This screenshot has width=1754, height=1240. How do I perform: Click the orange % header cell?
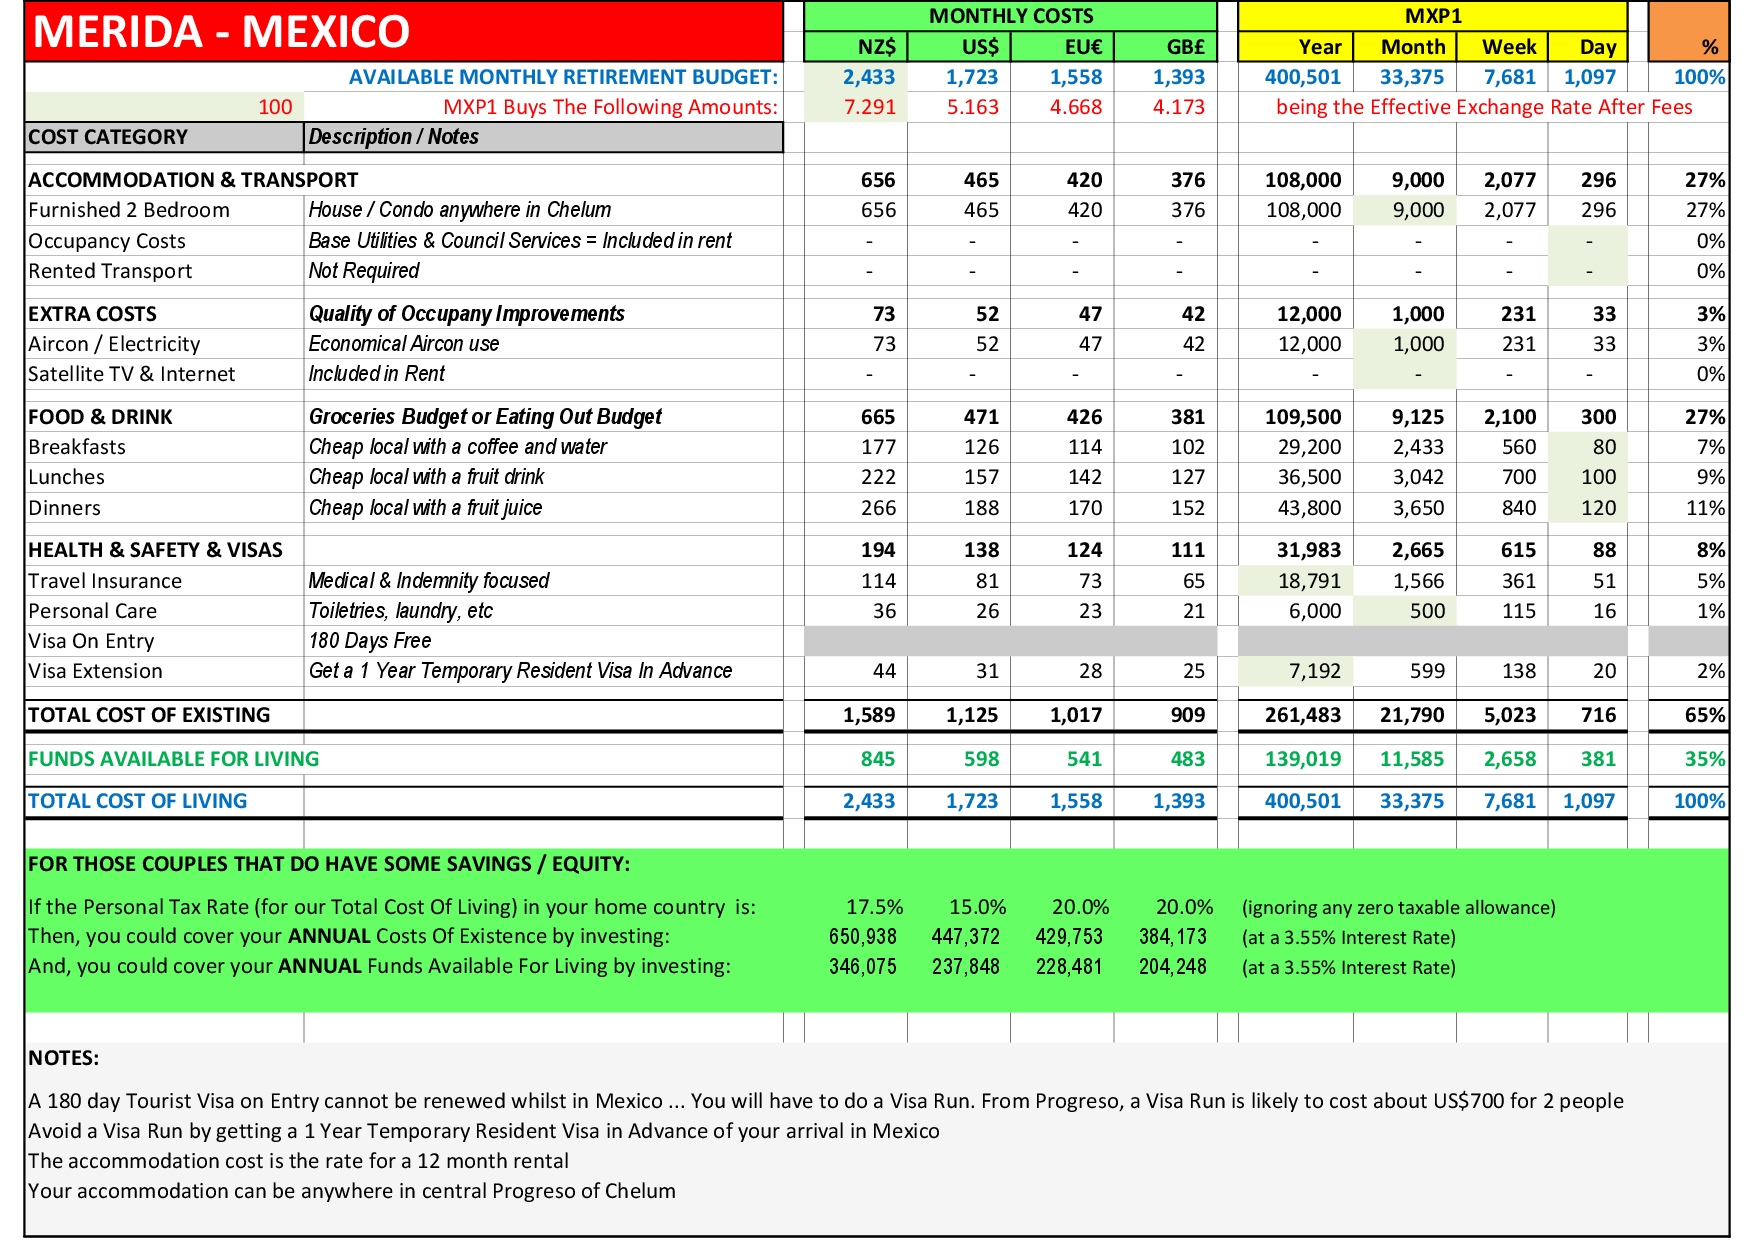1688,32
